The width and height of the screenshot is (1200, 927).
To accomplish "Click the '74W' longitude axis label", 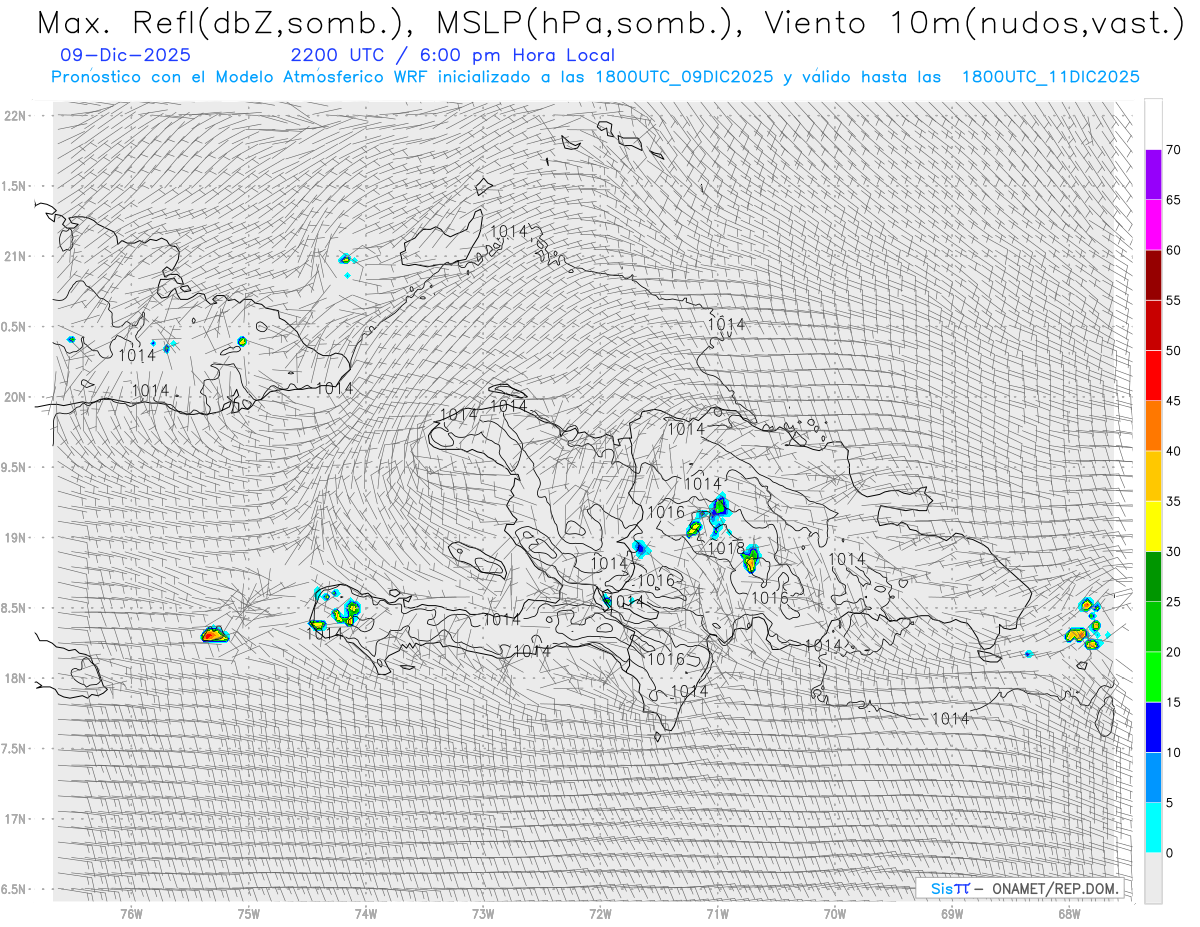I will tap(366, 913).
